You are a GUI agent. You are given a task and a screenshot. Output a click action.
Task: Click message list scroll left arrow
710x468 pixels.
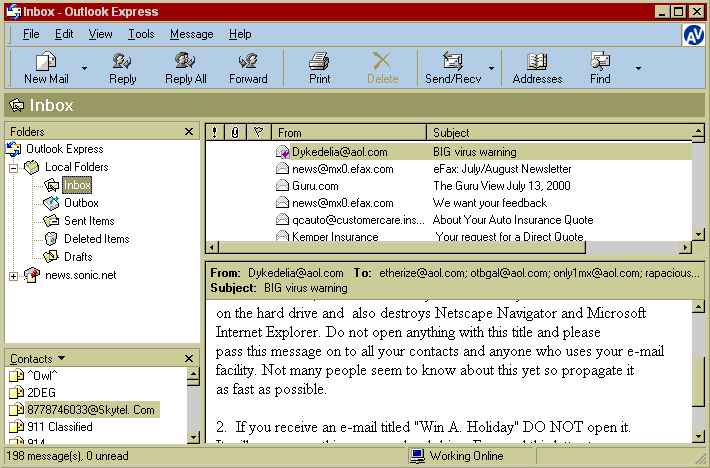coord(212,247)
